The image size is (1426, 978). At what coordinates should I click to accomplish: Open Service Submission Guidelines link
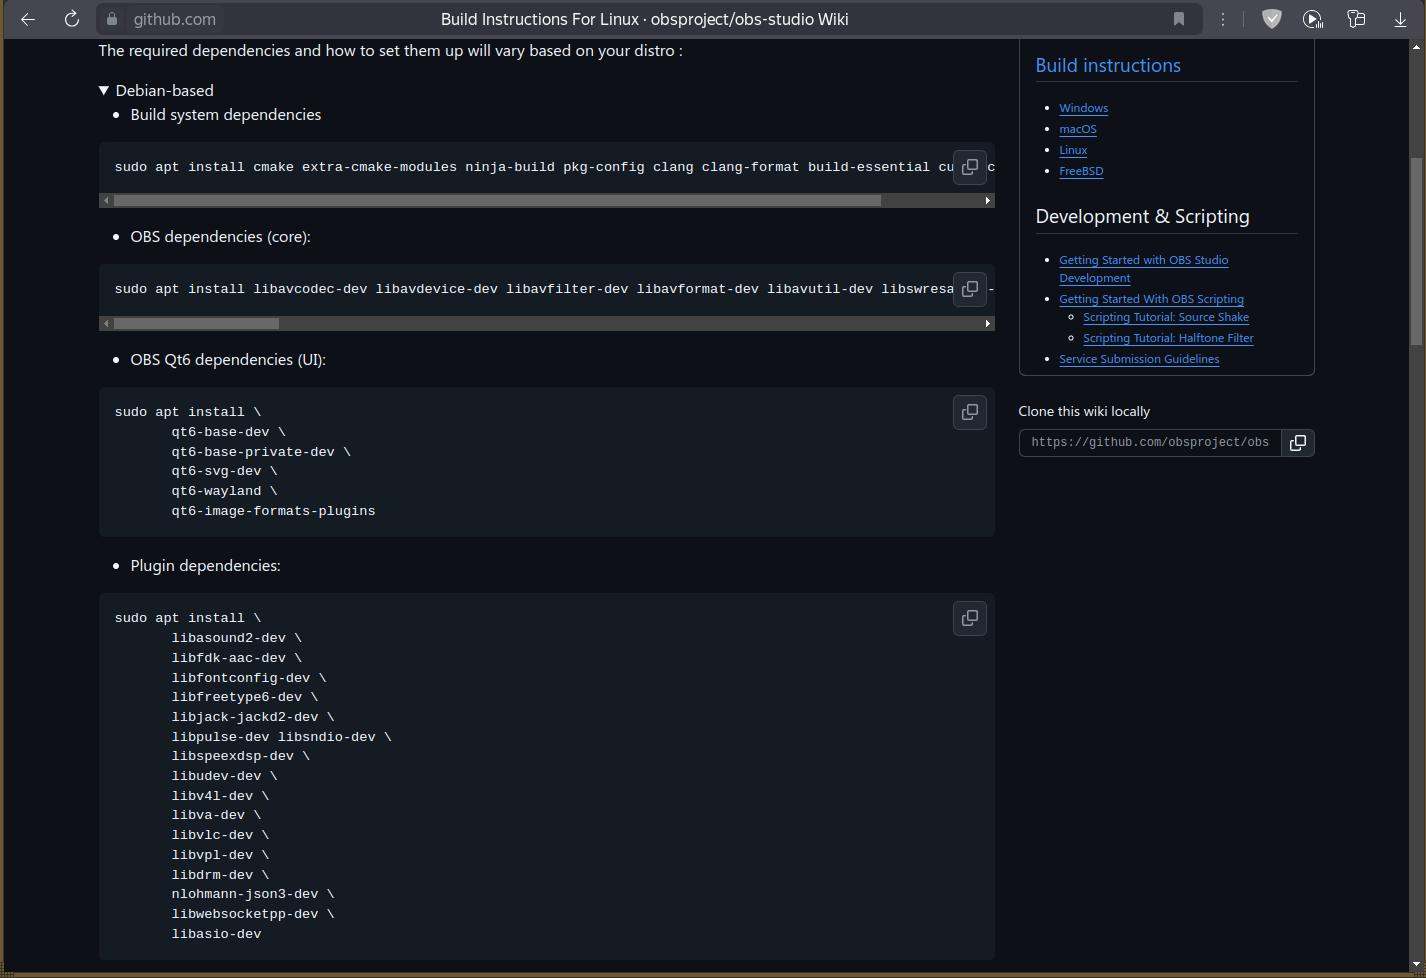click(1139, 359)
